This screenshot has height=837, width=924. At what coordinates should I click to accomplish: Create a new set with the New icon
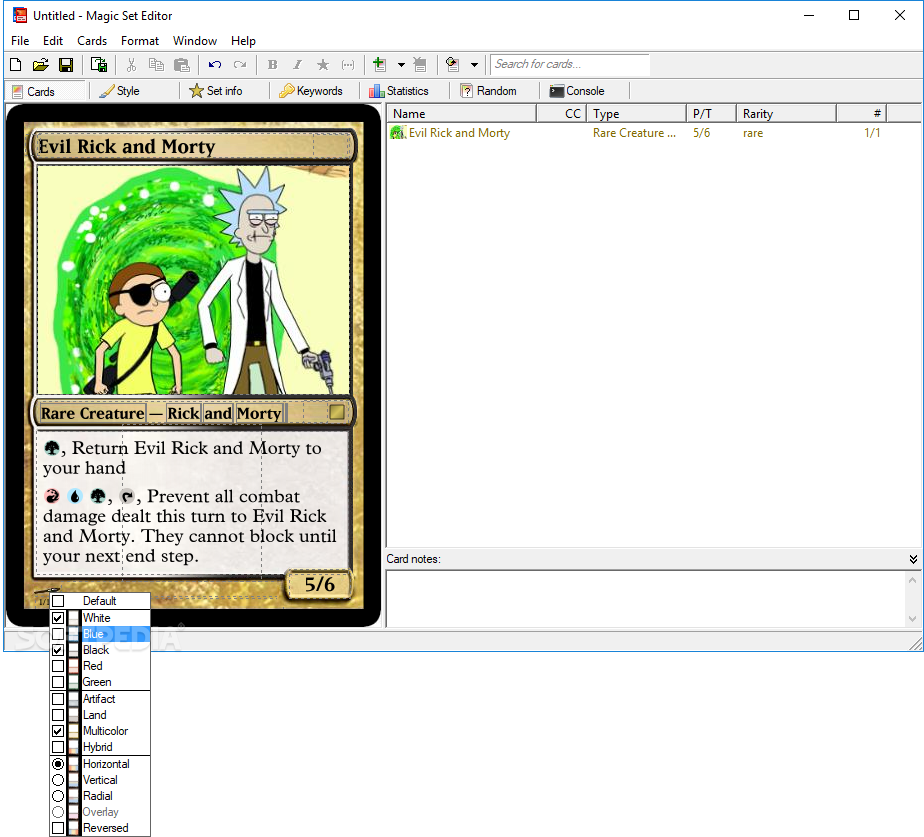click(x=16, y=65)
